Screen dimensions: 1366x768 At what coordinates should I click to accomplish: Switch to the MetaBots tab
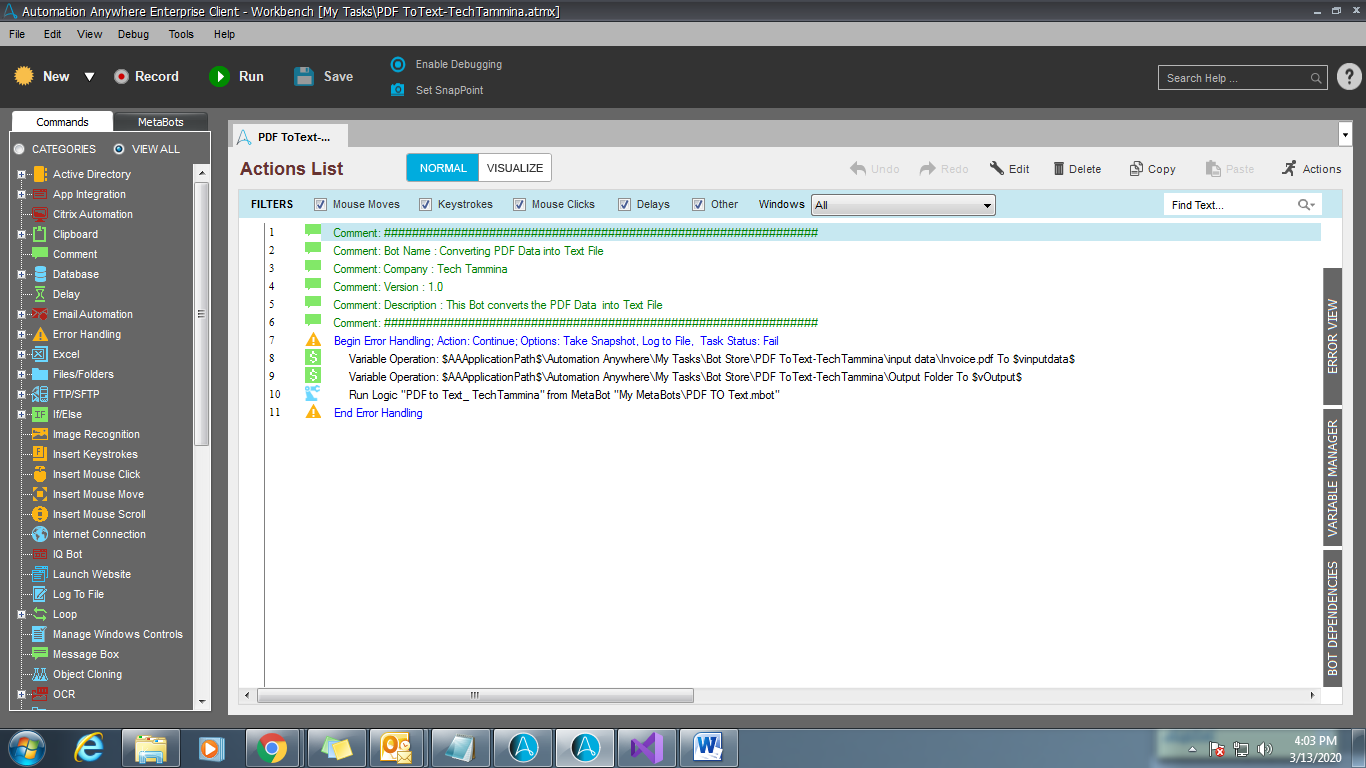(x=161, y=122)
